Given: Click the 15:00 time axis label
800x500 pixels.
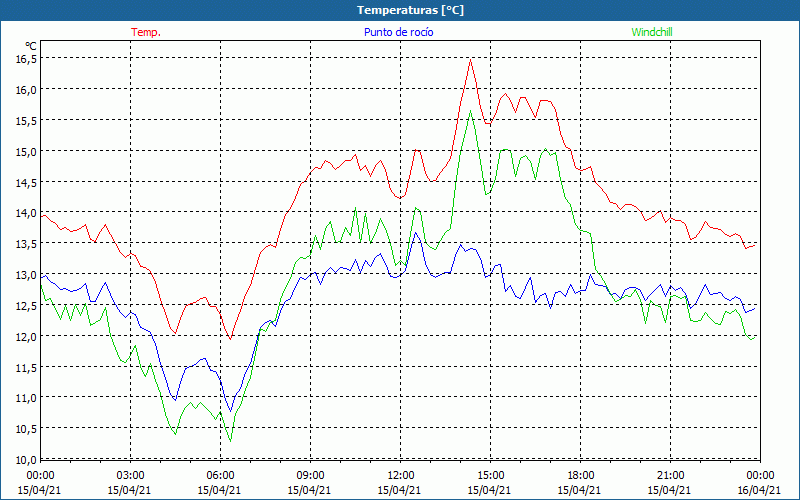Looking at the screenshot, I should (x=490, y=476).
